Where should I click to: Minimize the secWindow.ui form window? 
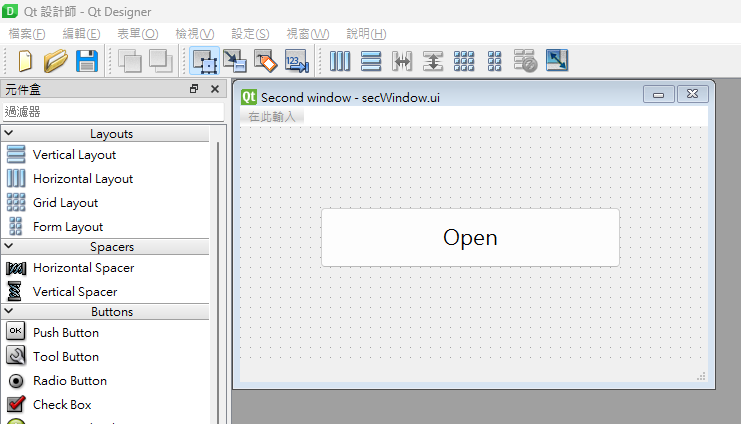point(658,95)
